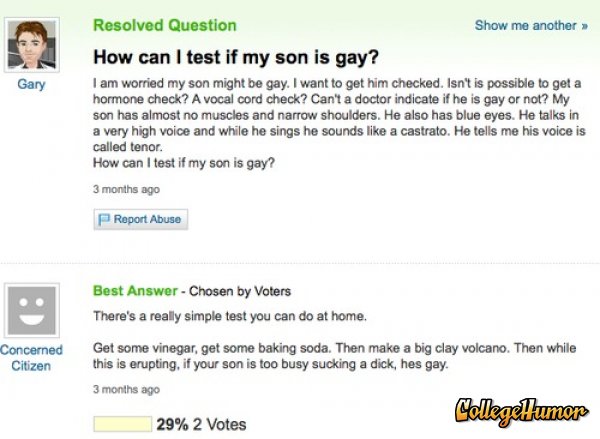
Task: Click the question's 3 months ago timestamp
Action: coord(125,189)
